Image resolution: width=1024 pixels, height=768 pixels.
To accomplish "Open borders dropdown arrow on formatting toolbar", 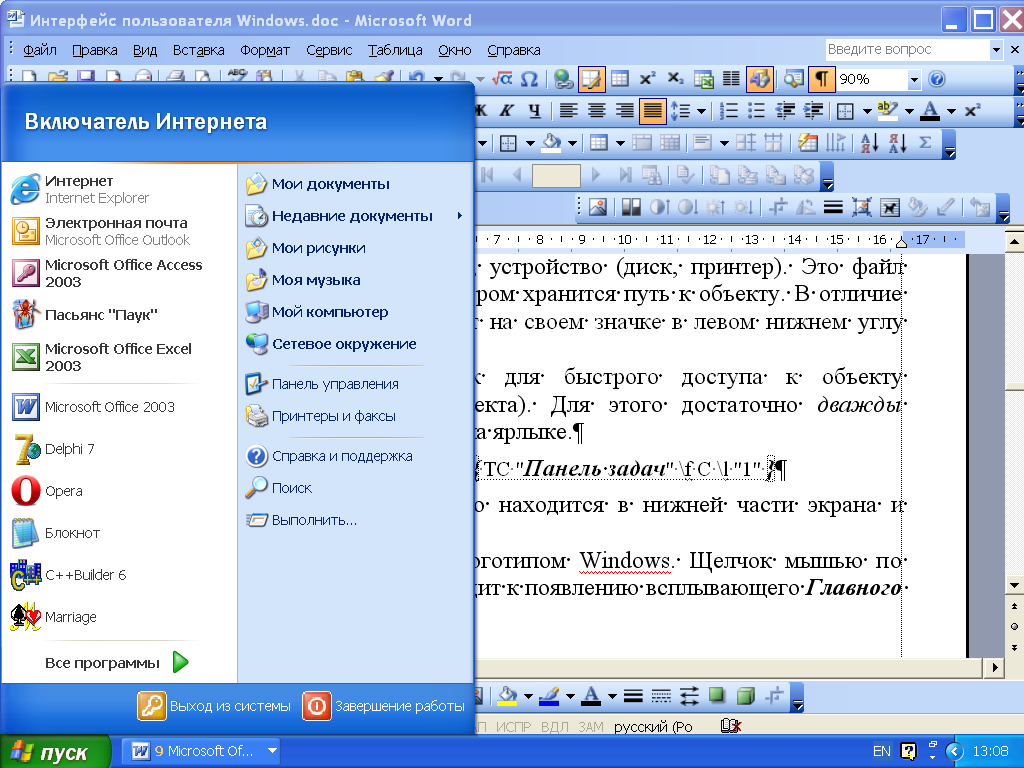I will [x=867, y=111].
